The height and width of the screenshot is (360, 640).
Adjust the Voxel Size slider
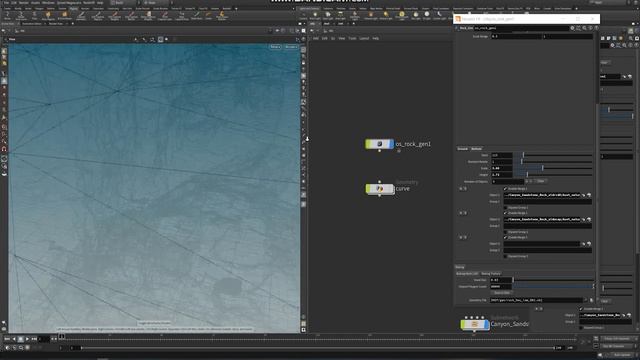pos(553,280)
